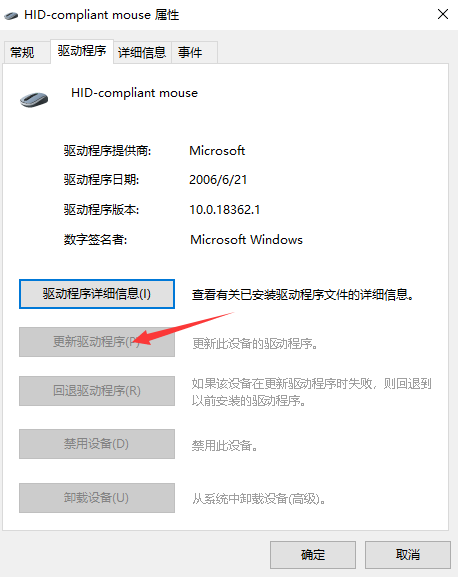
Task: Click the 更新驱动程序(P) button
Action: (x=97, y=342)
